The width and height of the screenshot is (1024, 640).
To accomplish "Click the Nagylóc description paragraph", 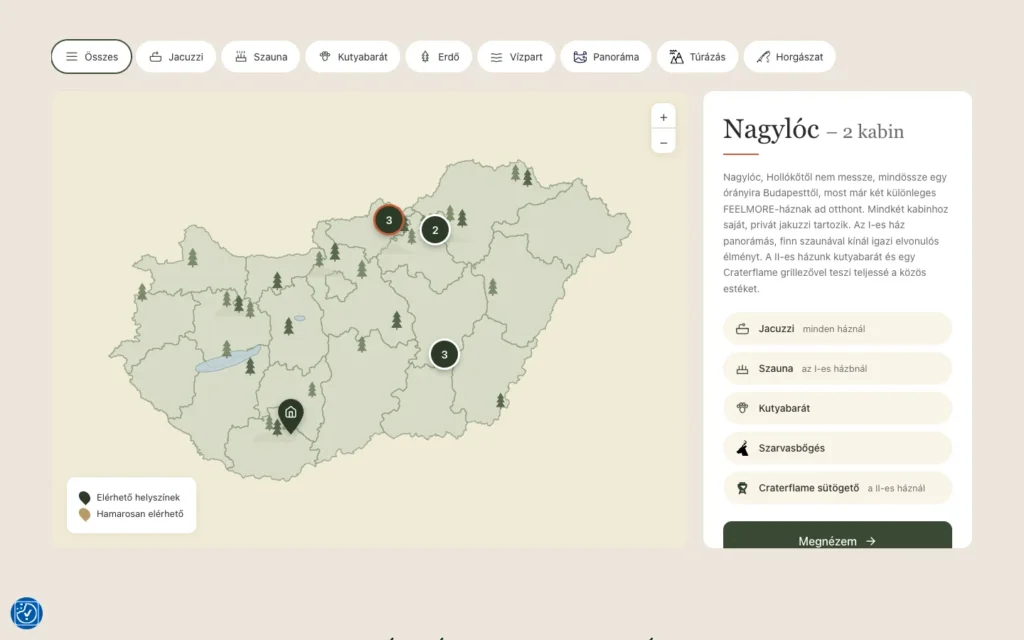I will click(x=835, y=232).
